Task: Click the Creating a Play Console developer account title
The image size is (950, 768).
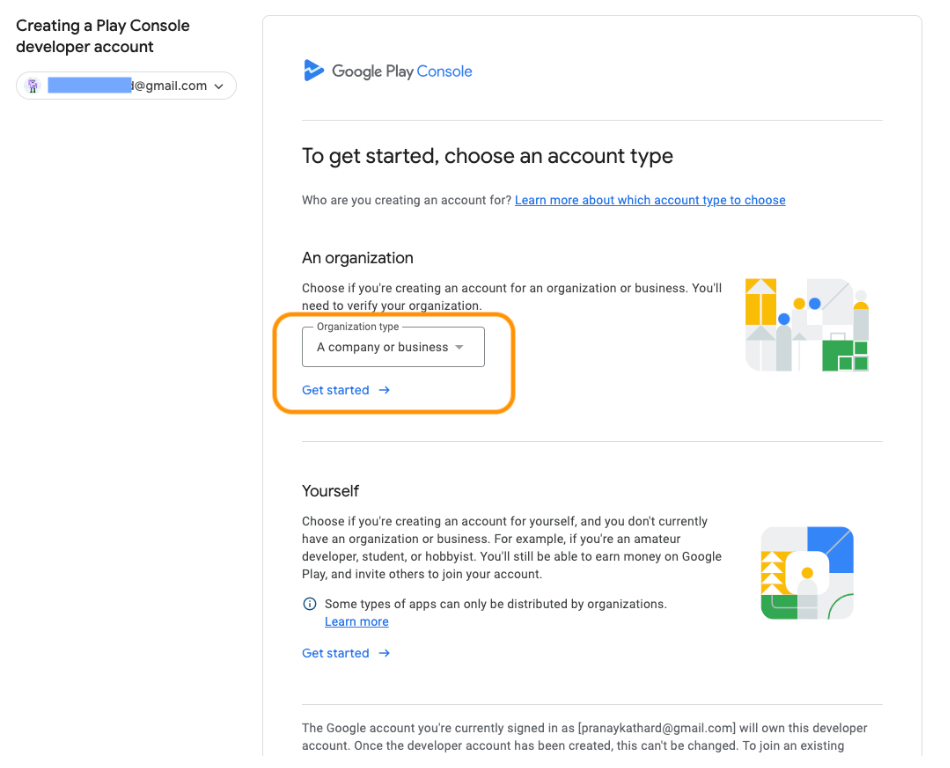Action: pyautogui.click(x=103, y=36)
